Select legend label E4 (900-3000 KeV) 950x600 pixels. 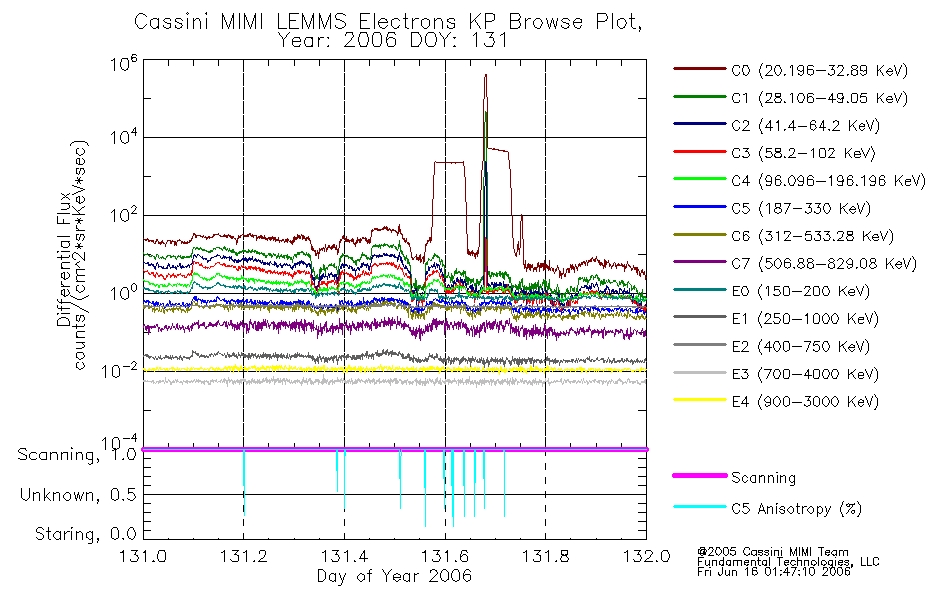805,402
